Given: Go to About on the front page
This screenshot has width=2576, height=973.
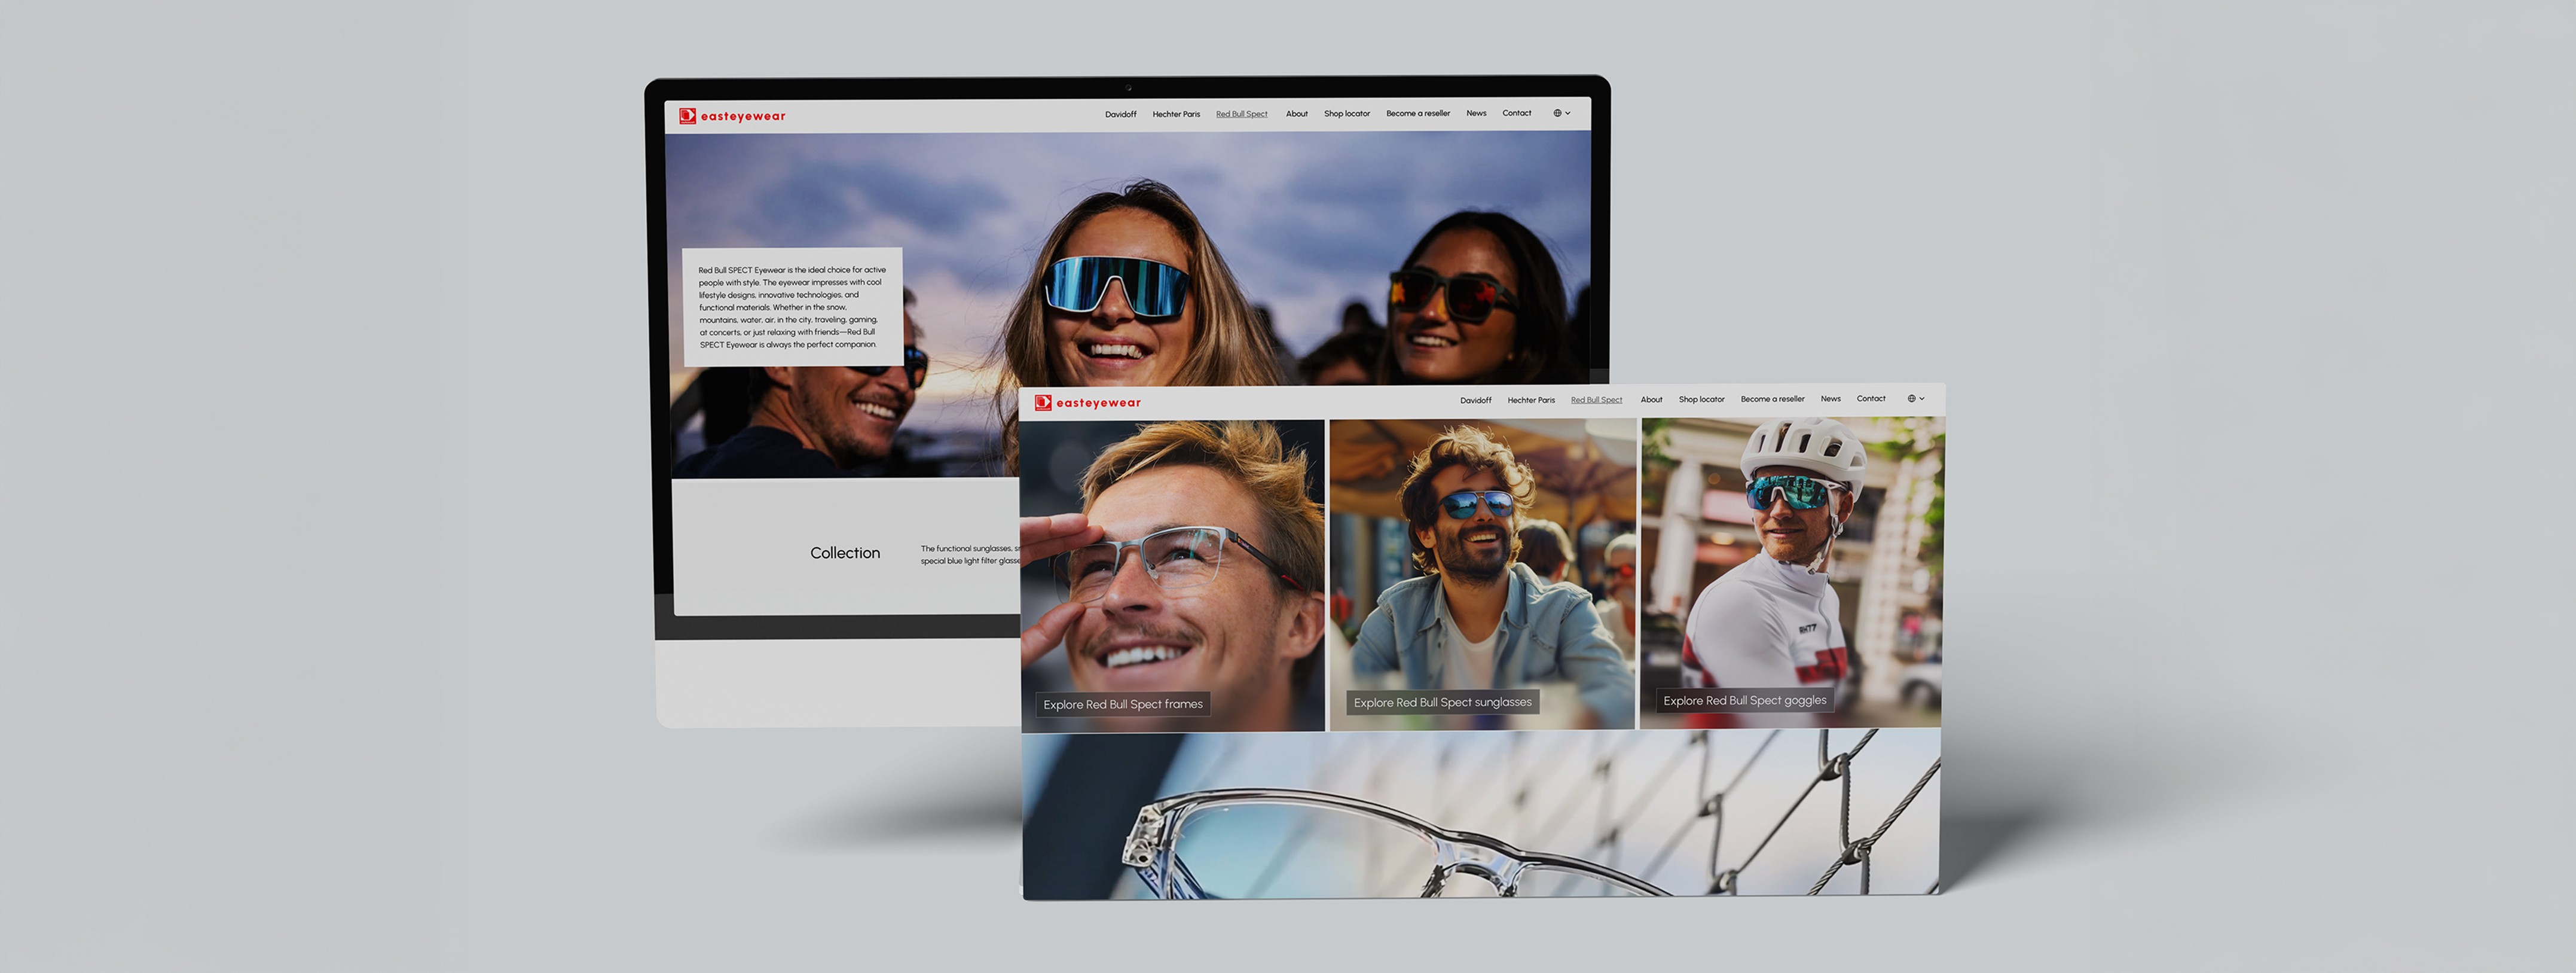Looking at the screenshot, I should (1651, 400).
